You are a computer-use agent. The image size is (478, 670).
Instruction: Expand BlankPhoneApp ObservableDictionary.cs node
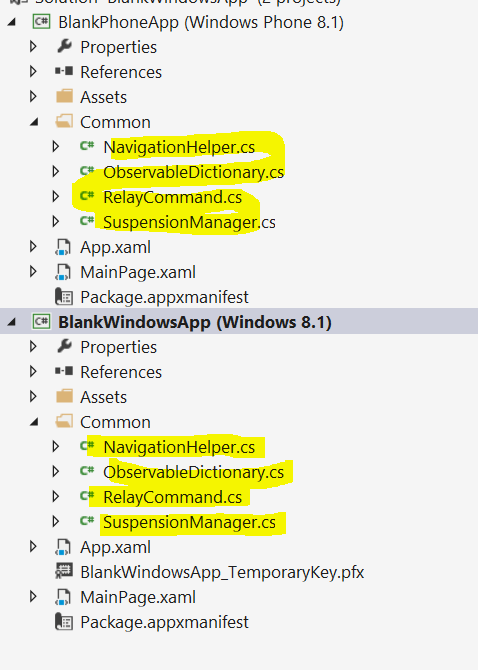click(56, 171)
